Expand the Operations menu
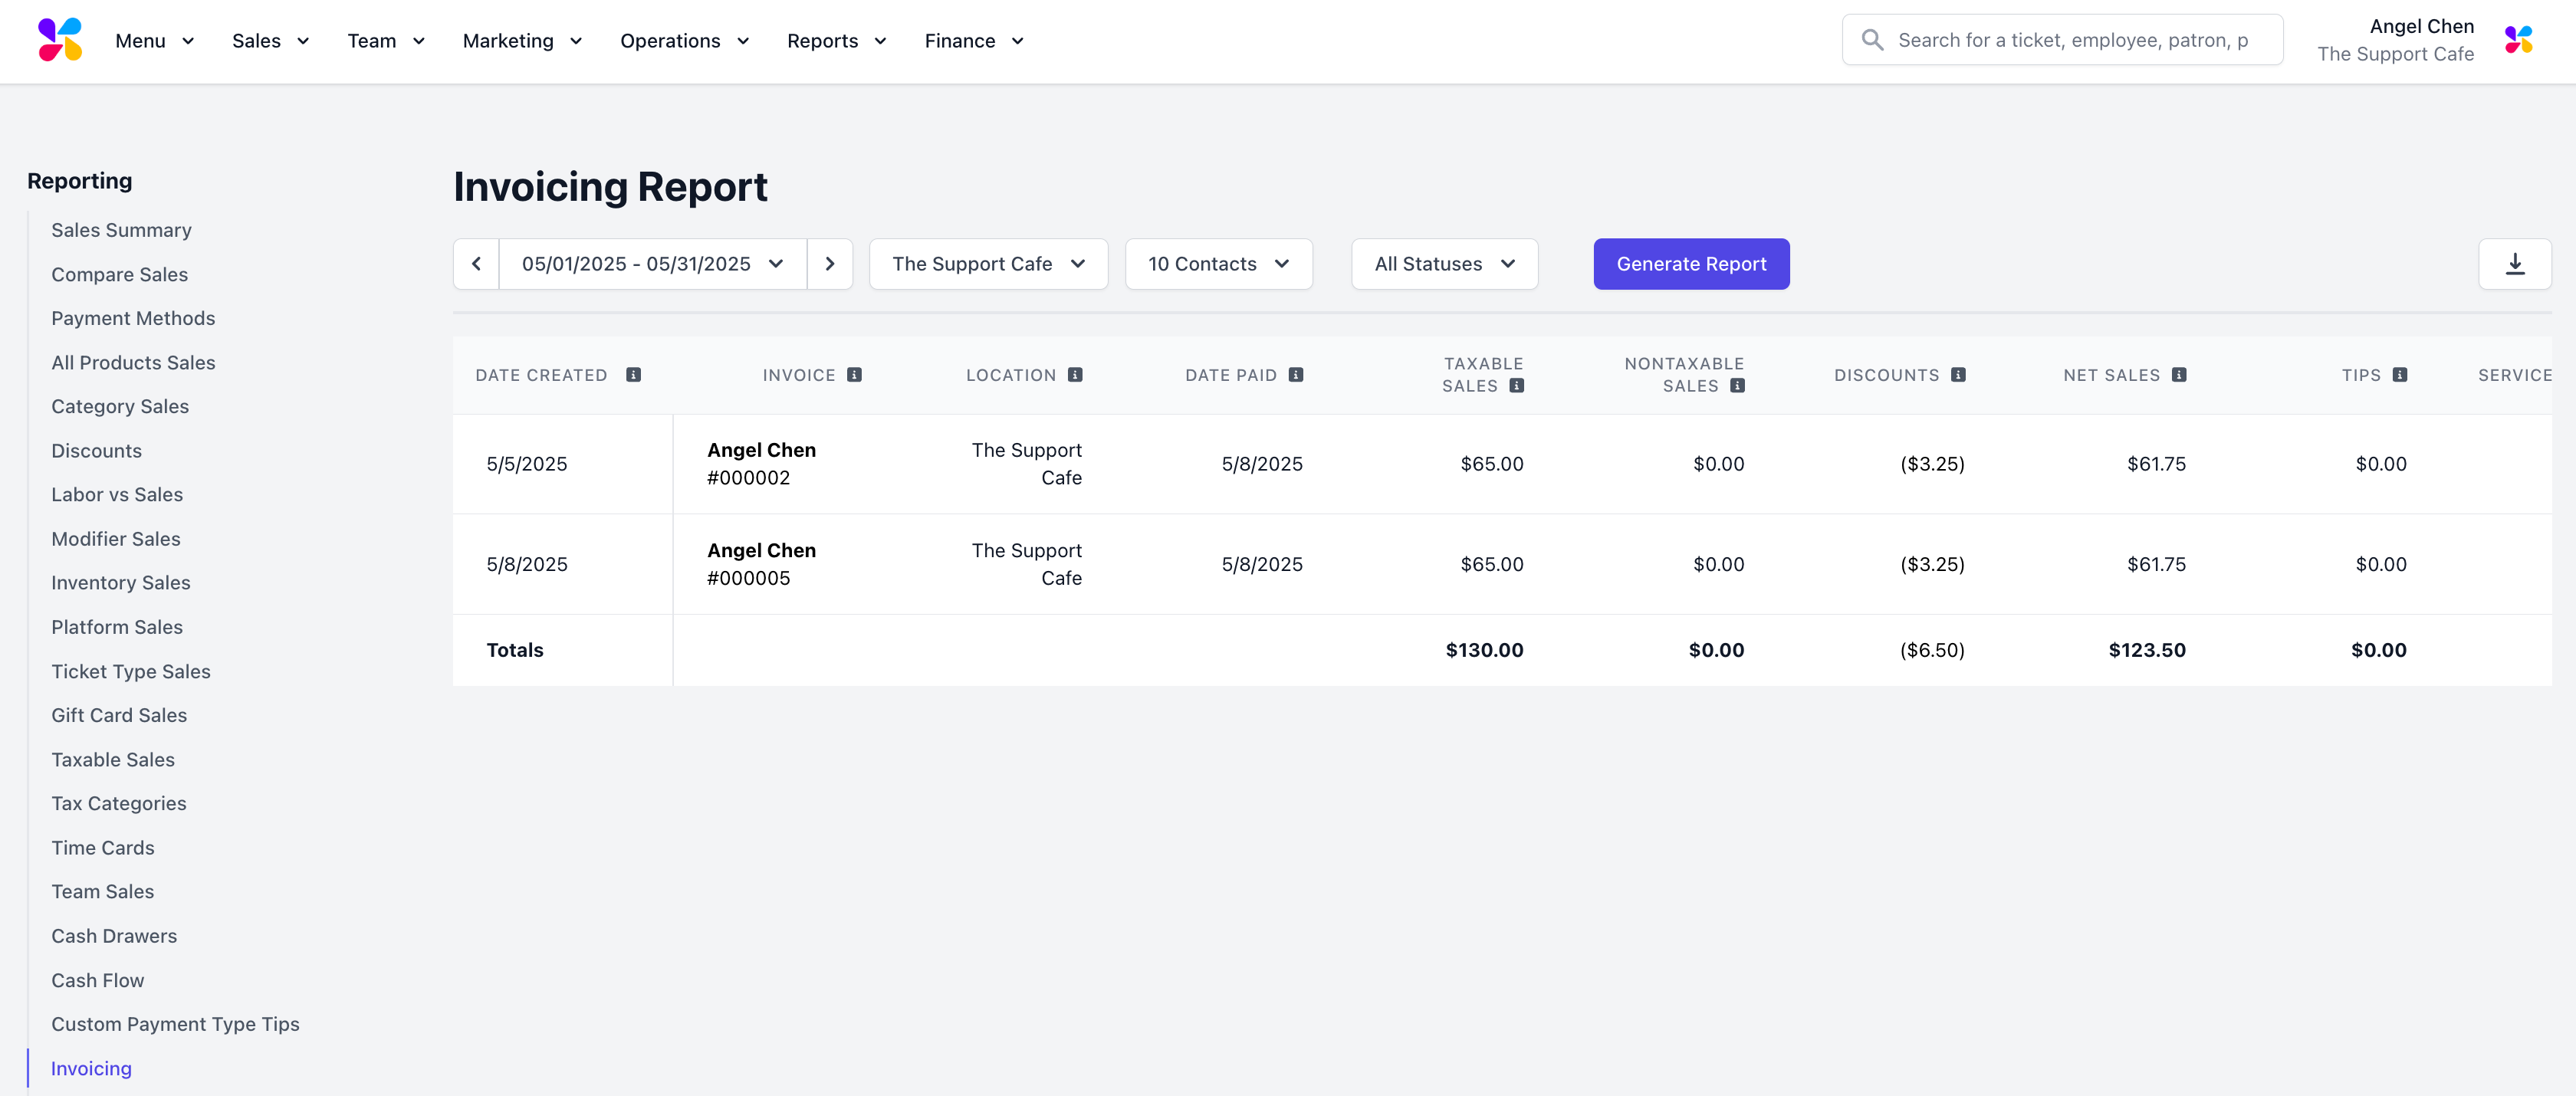Image resolution: width=2576 pixels, height=1096 pixels. (x=685, y=41)
